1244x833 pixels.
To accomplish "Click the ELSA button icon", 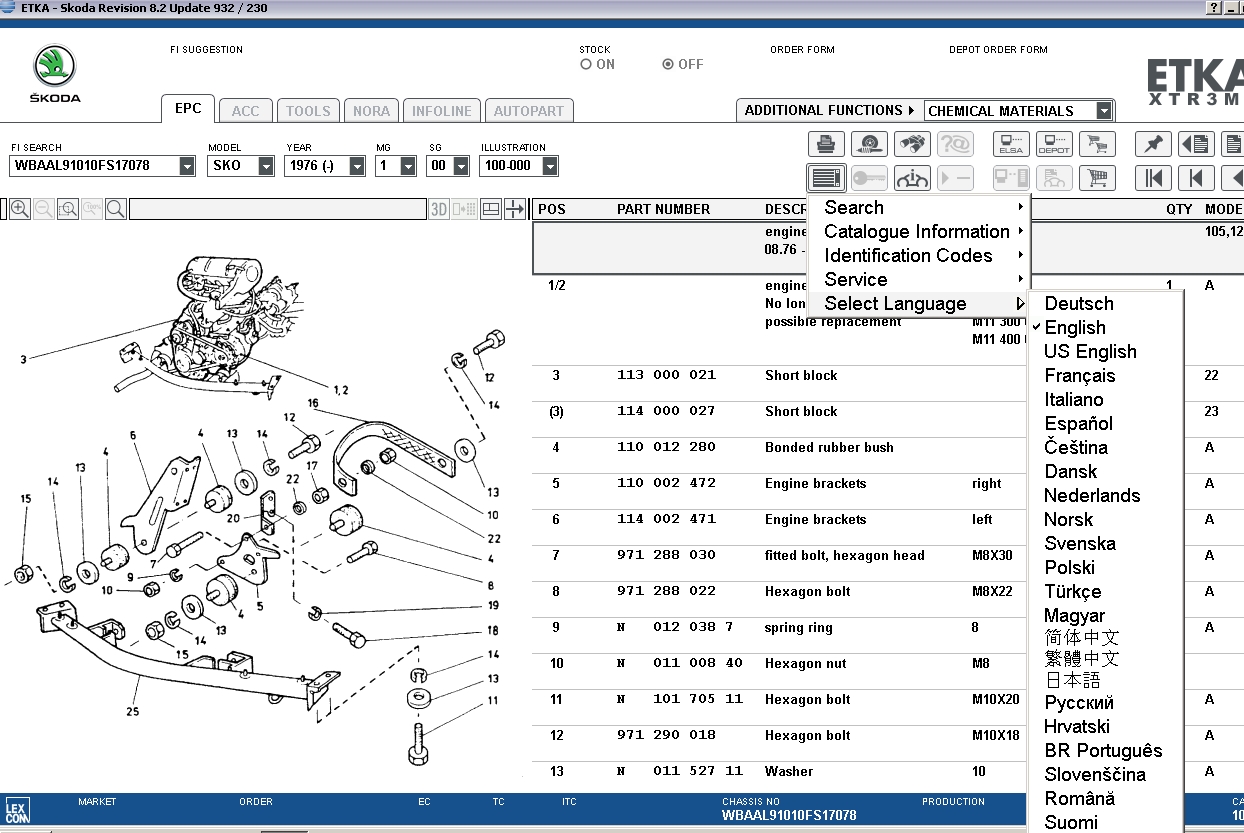I will point(1011,145).
